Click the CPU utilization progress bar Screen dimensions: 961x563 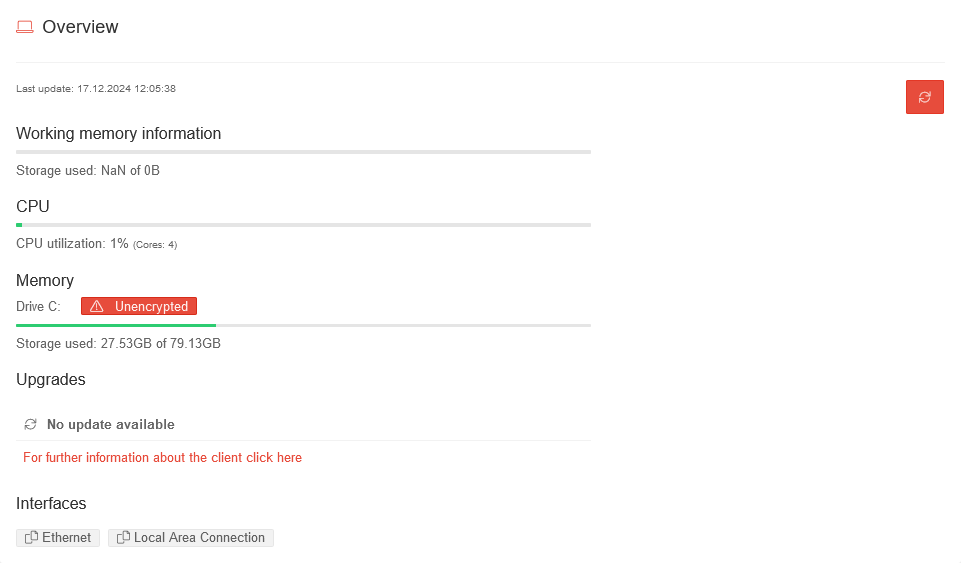click(x=303, y=225)
